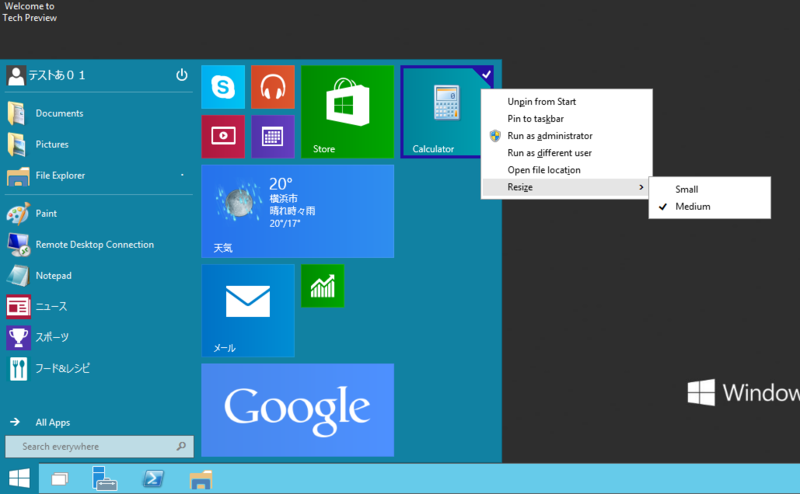This screenshot has width=800, height=494.
Task: Open Task View on the taskbar
Action: [60, 479]
